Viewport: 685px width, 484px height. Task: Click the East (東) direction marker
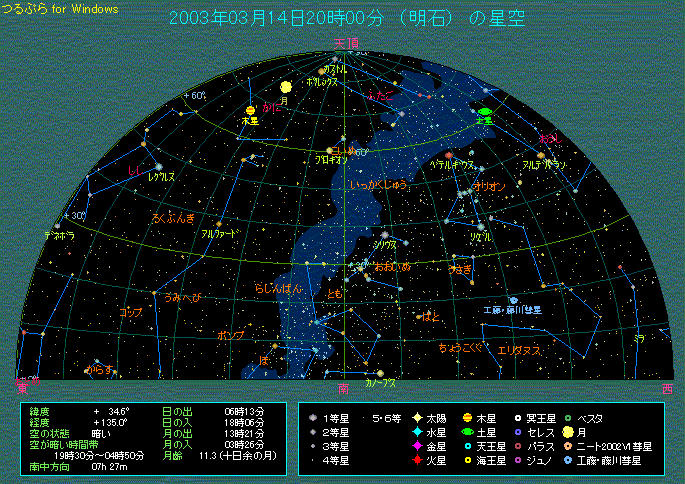coord(22,386)
